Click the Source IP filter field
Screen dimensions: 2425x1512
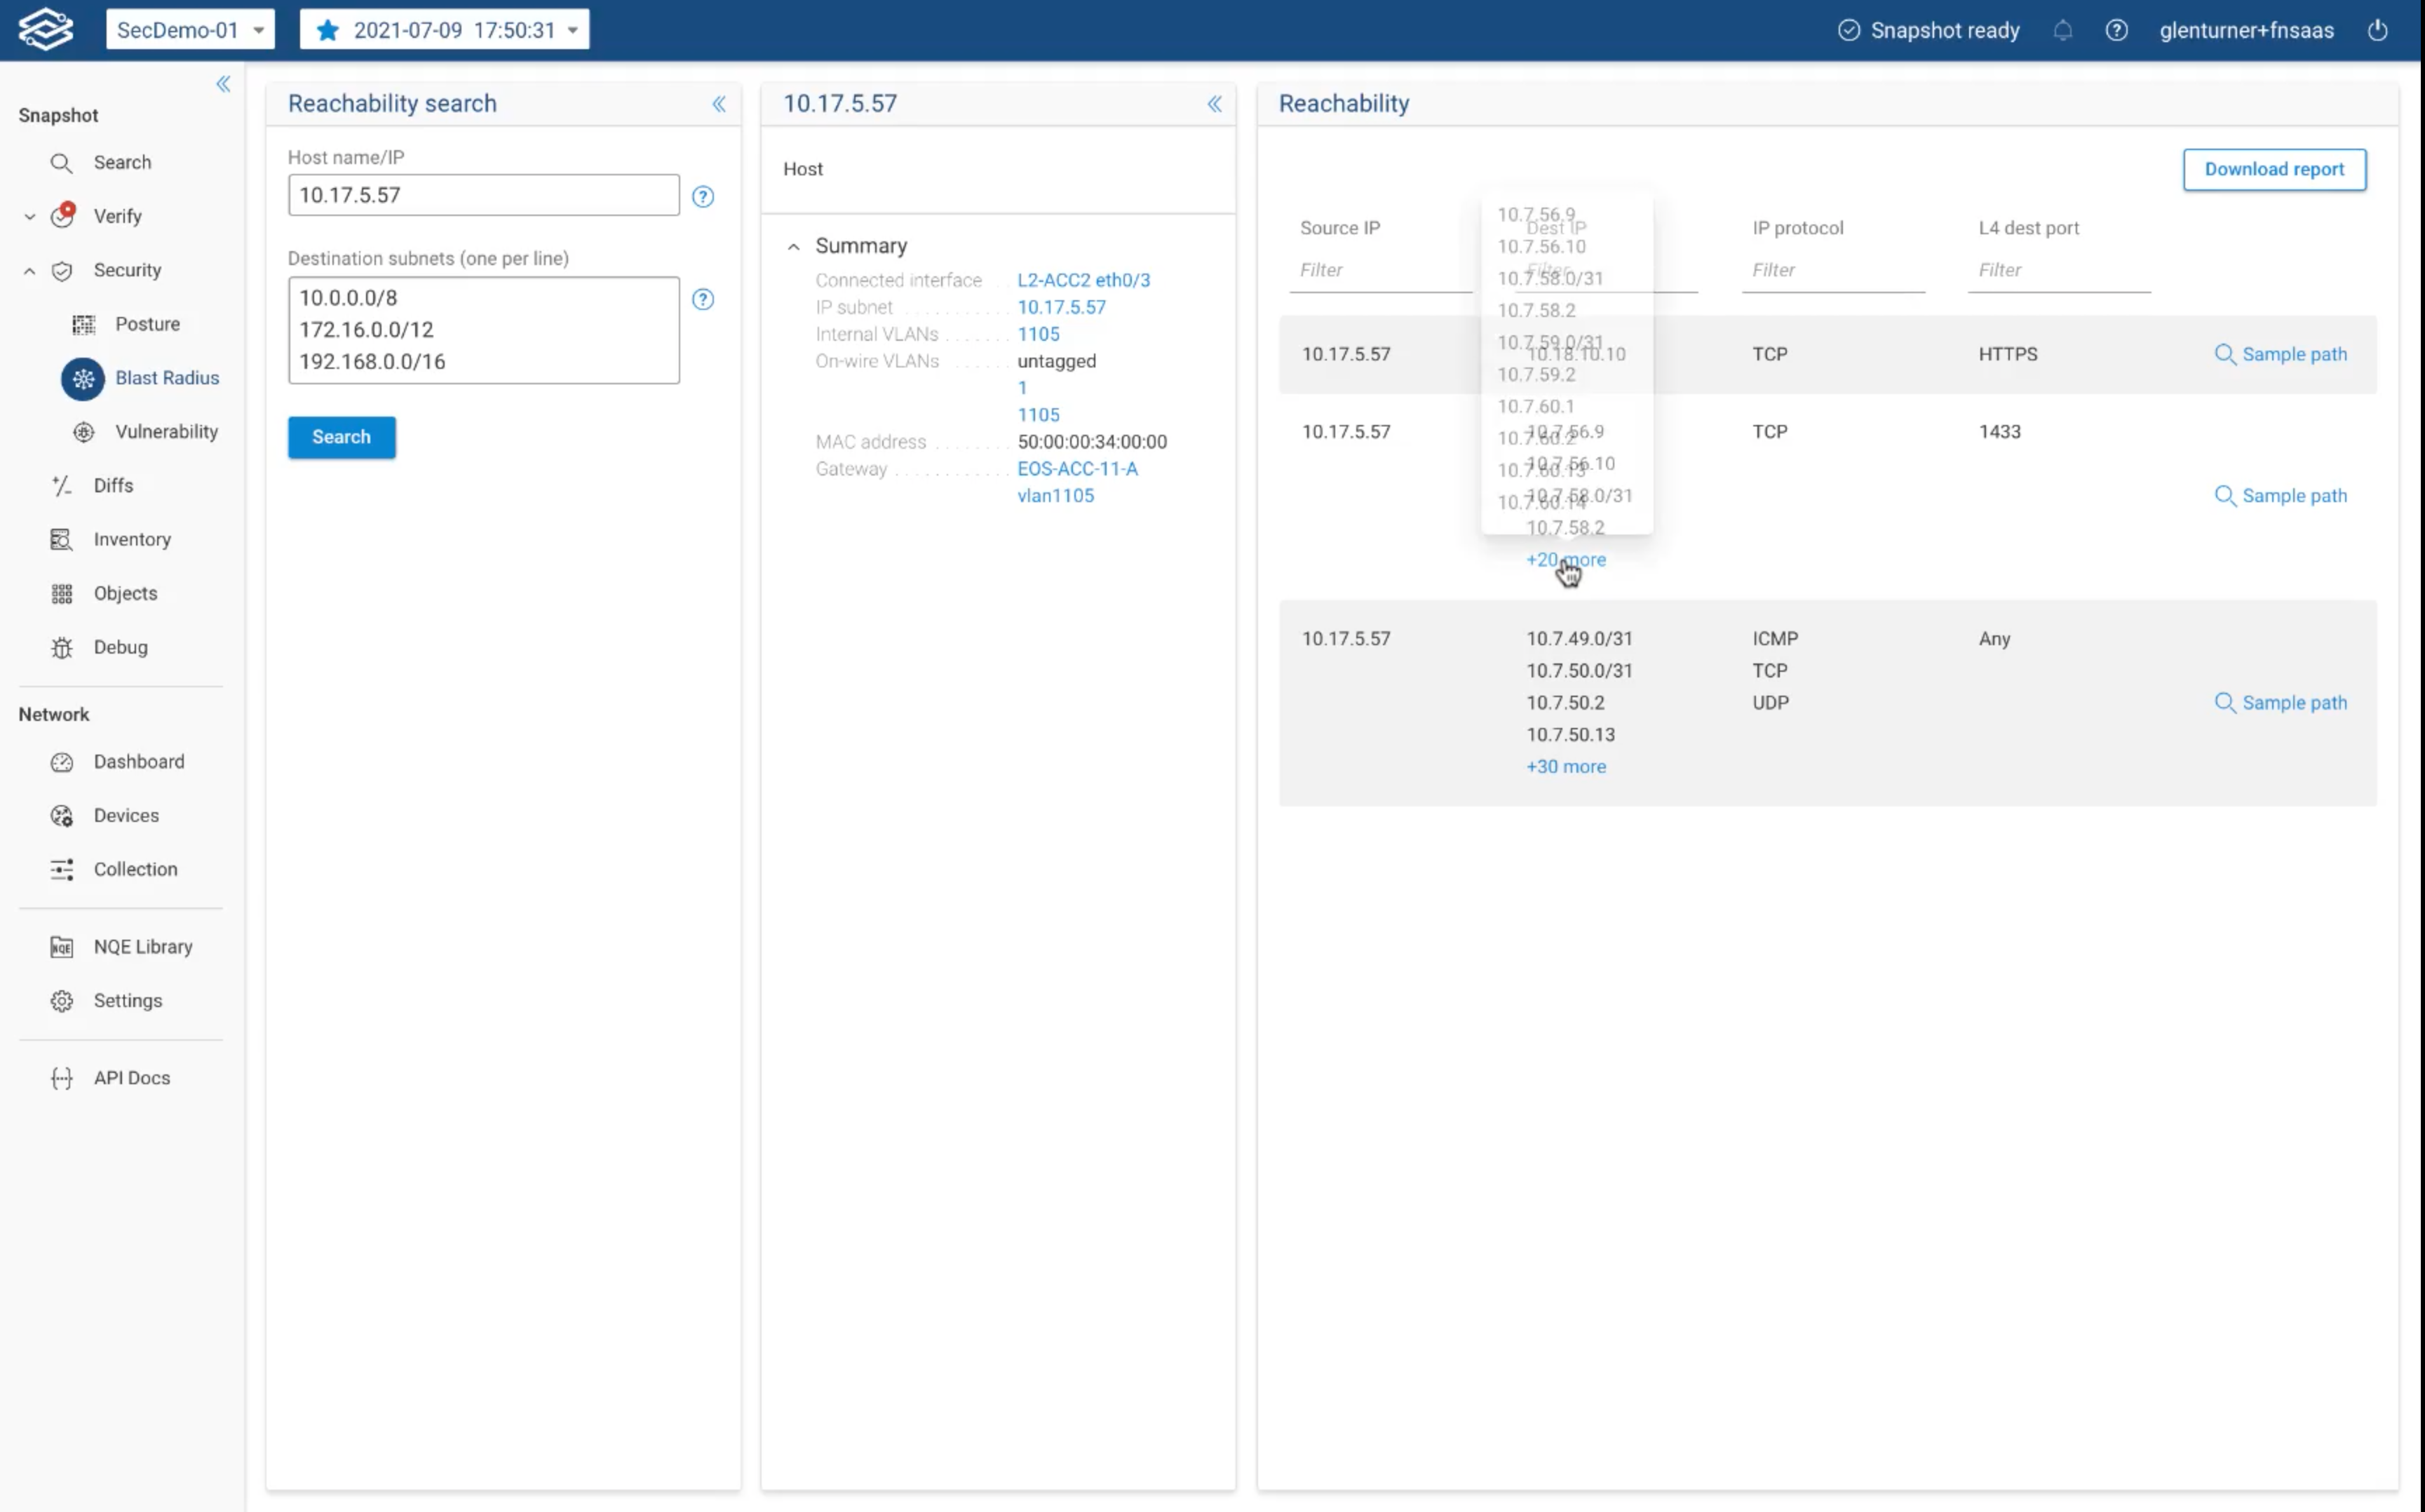(1379, 270)
